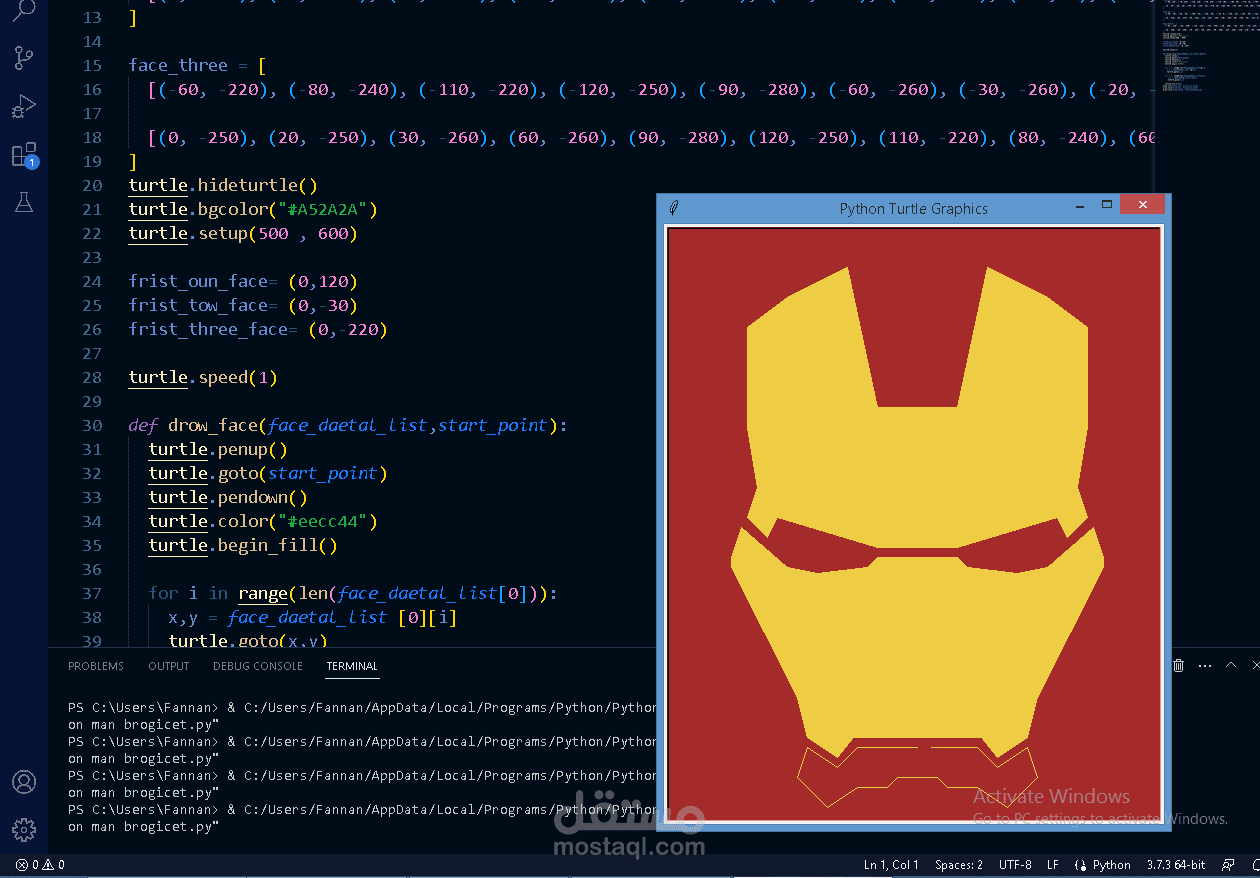
Task: Open the Run and Debug view
Action: (24, 106)
